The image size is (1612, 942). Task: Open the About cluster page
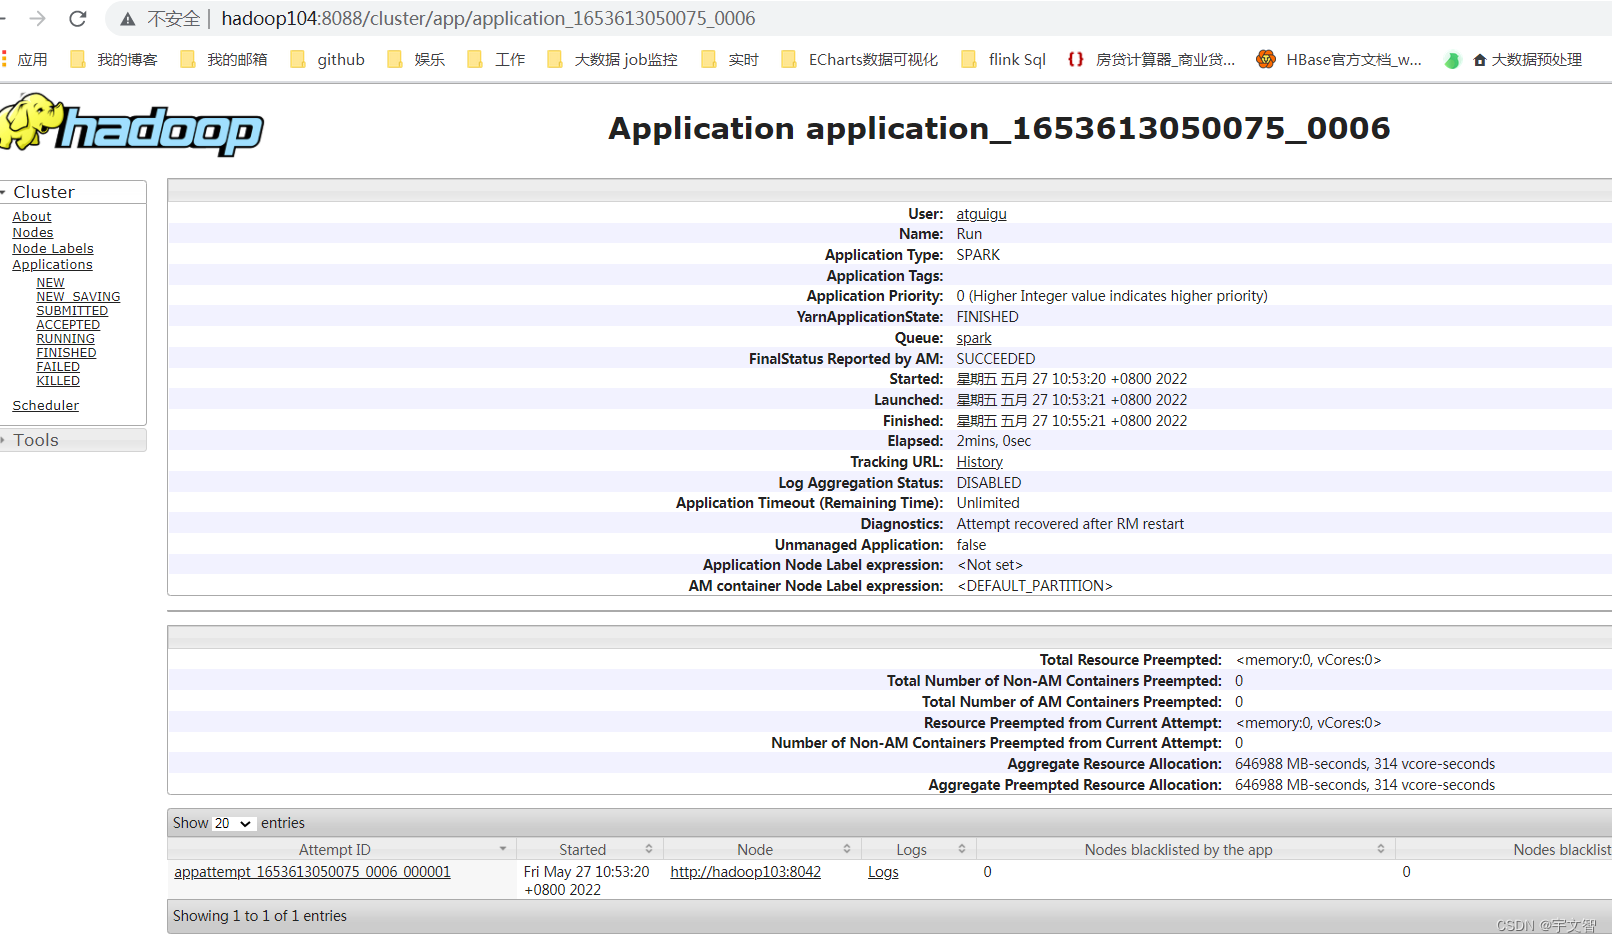[x=32, y=216]
